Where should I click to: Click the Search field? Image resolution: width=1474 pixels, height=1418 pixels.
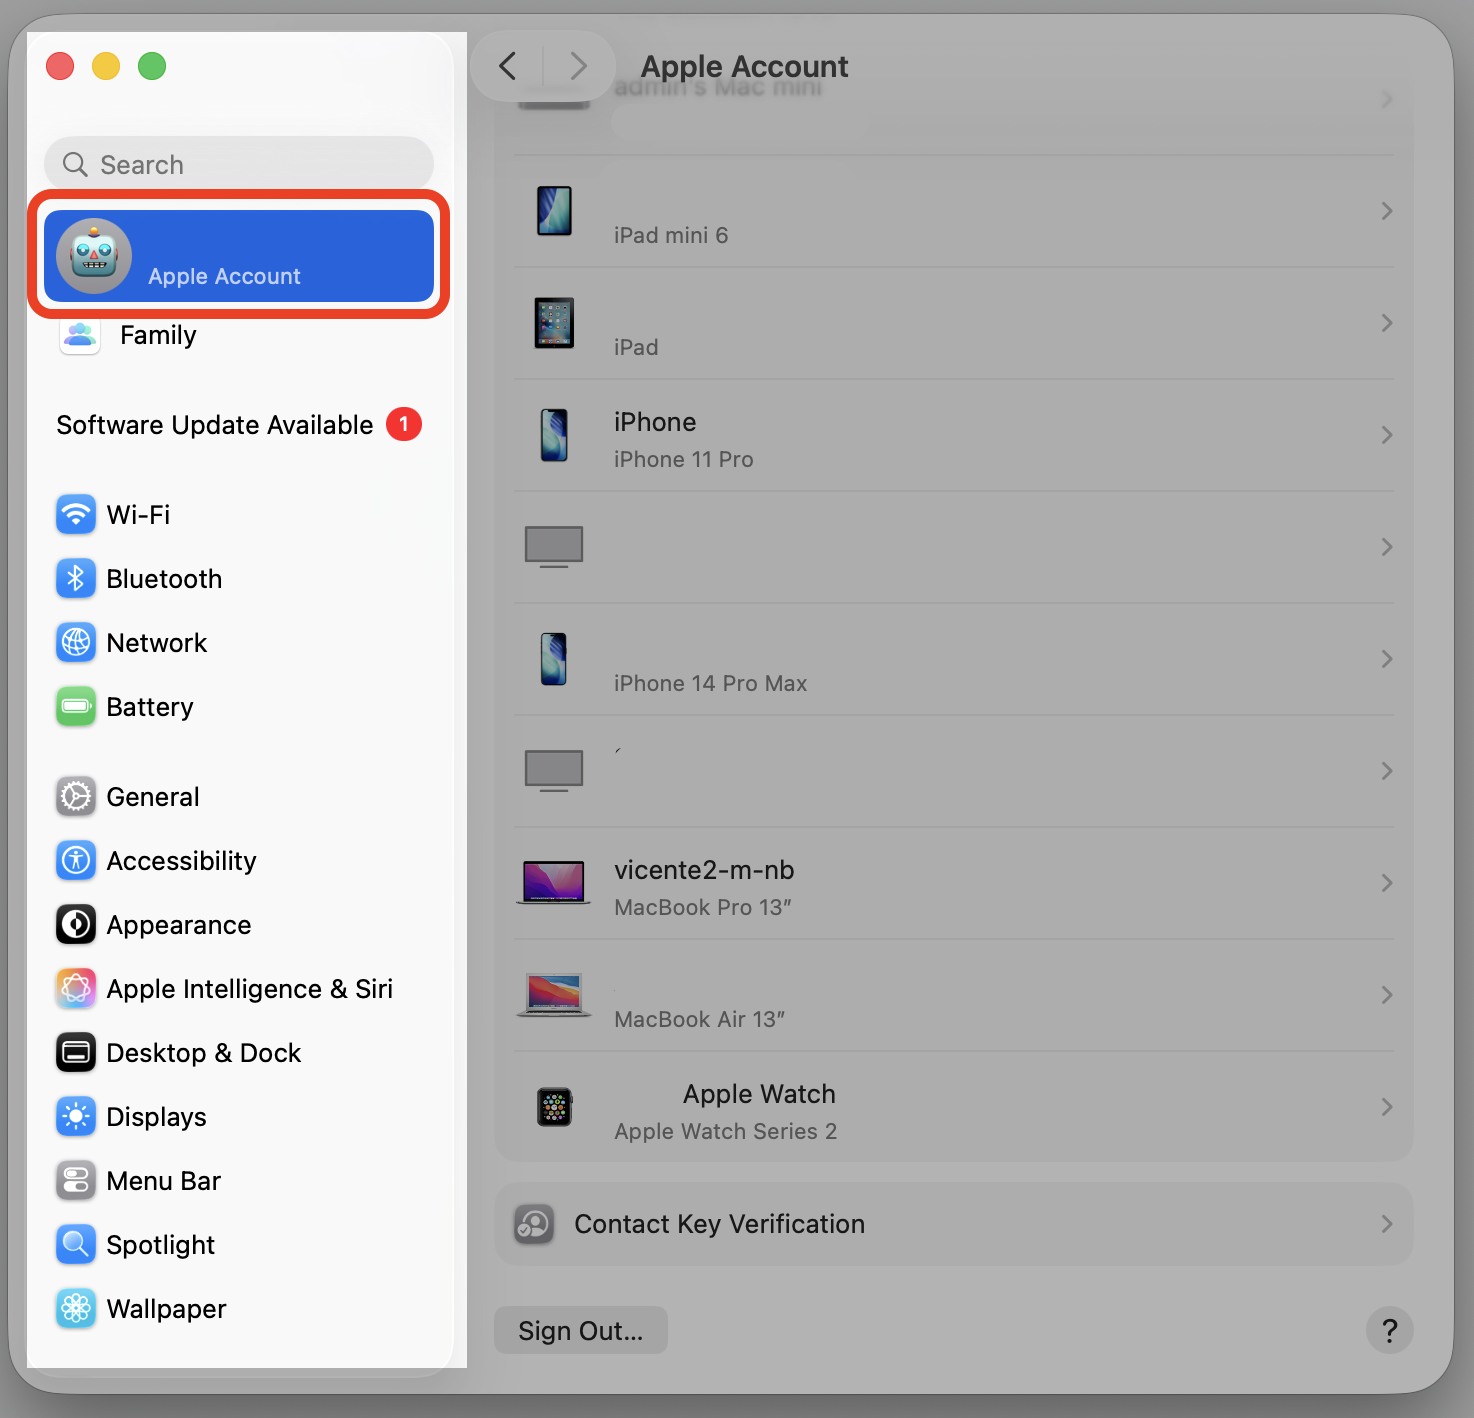point(239,164)
